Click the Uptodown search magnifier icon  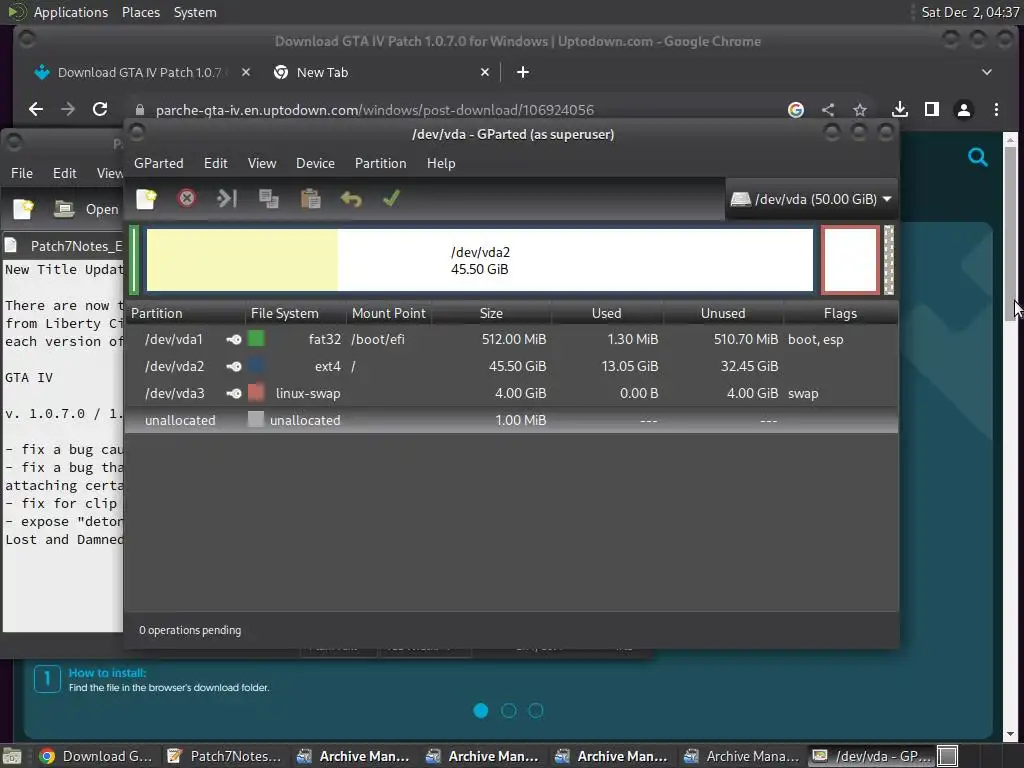(978, 157)
